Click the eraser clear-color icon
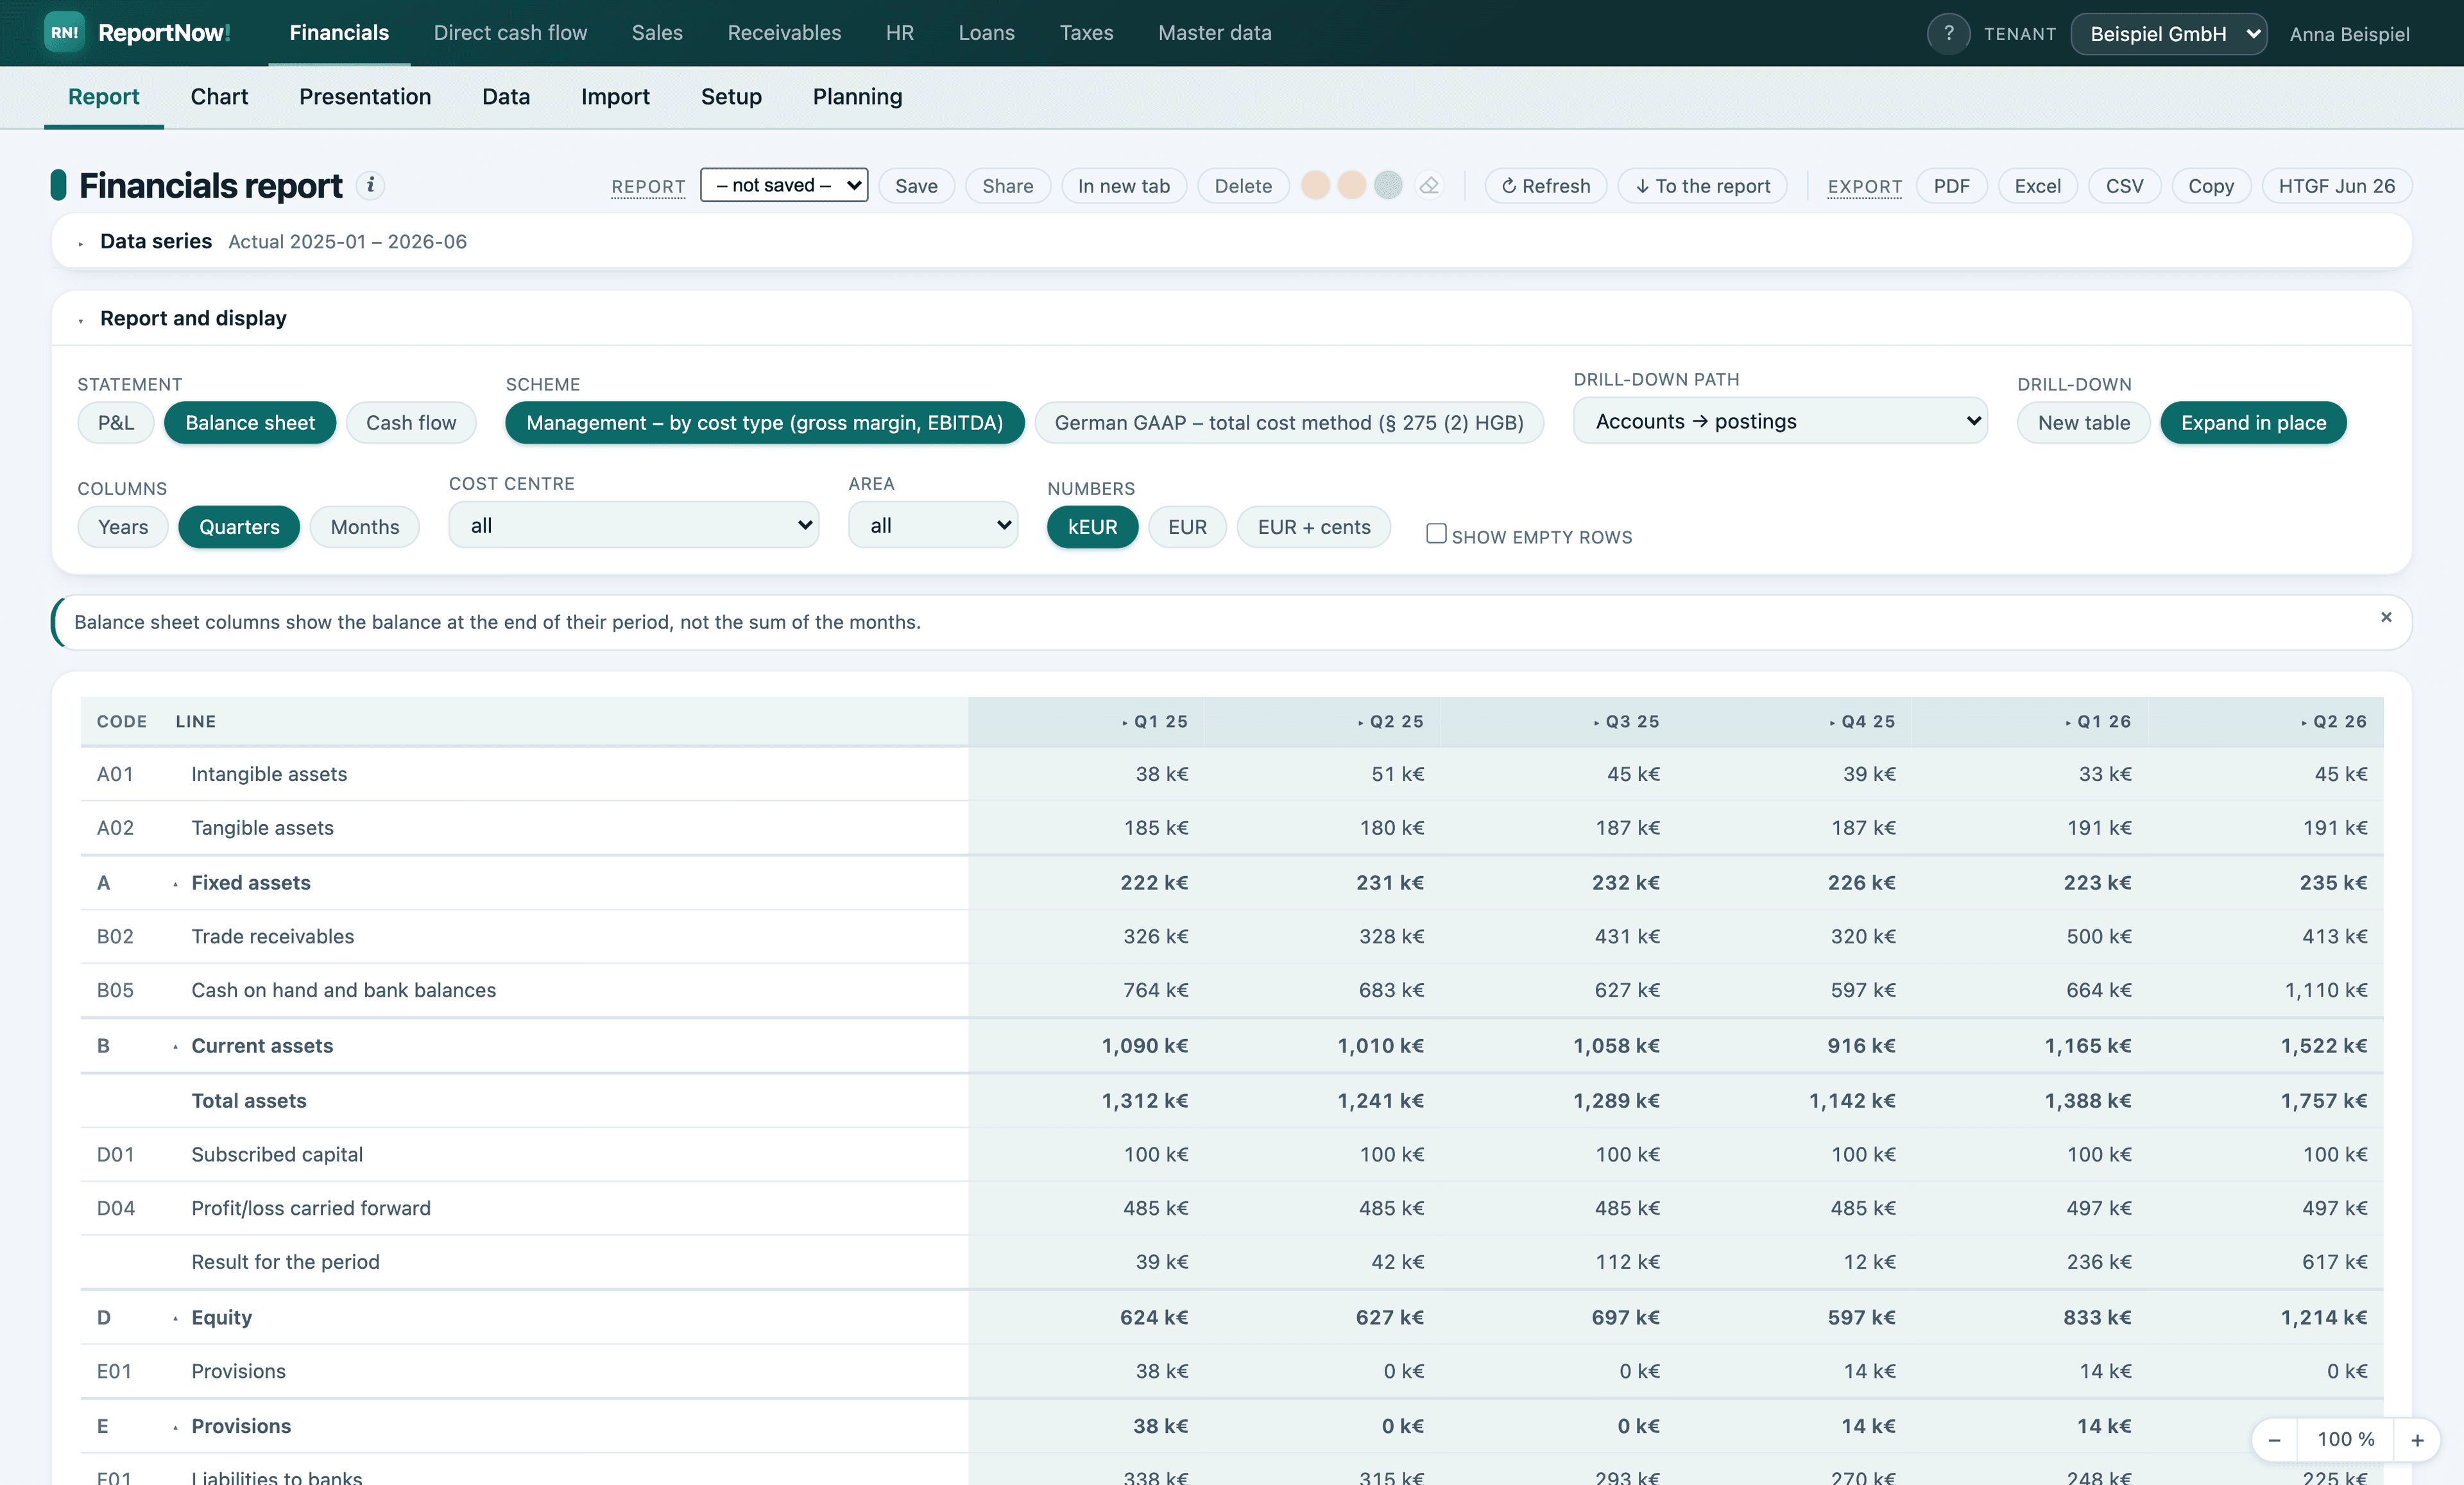2464x1485 pixels. coord(1429,186)
